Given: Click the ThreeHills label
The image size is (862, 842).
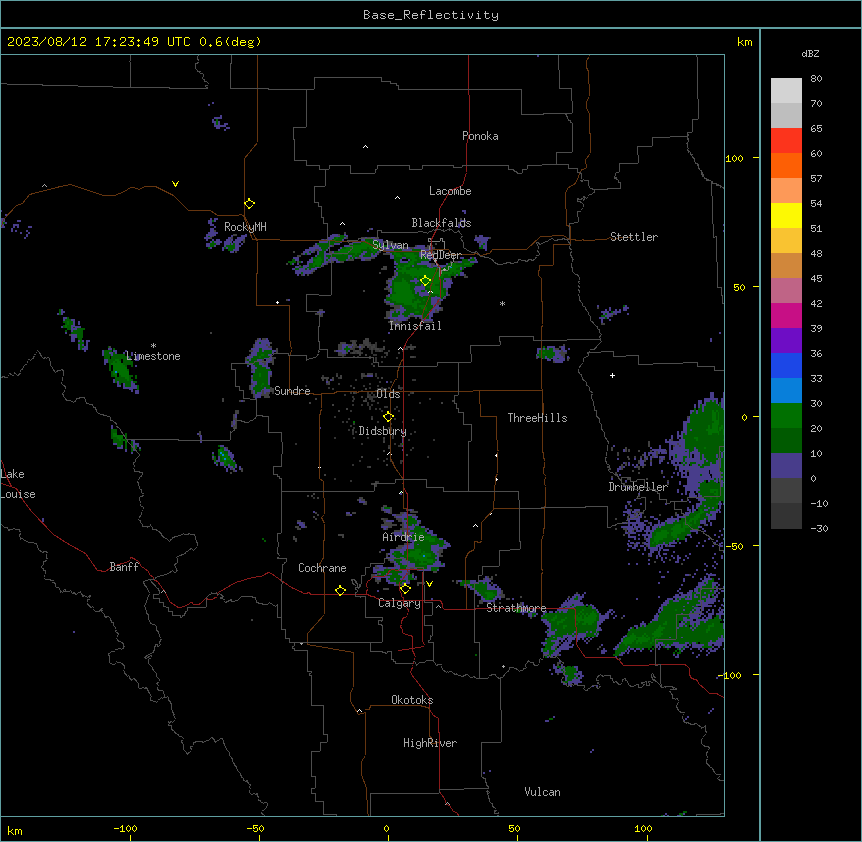Looking at the screenshot, I should [x=537, y=418].
